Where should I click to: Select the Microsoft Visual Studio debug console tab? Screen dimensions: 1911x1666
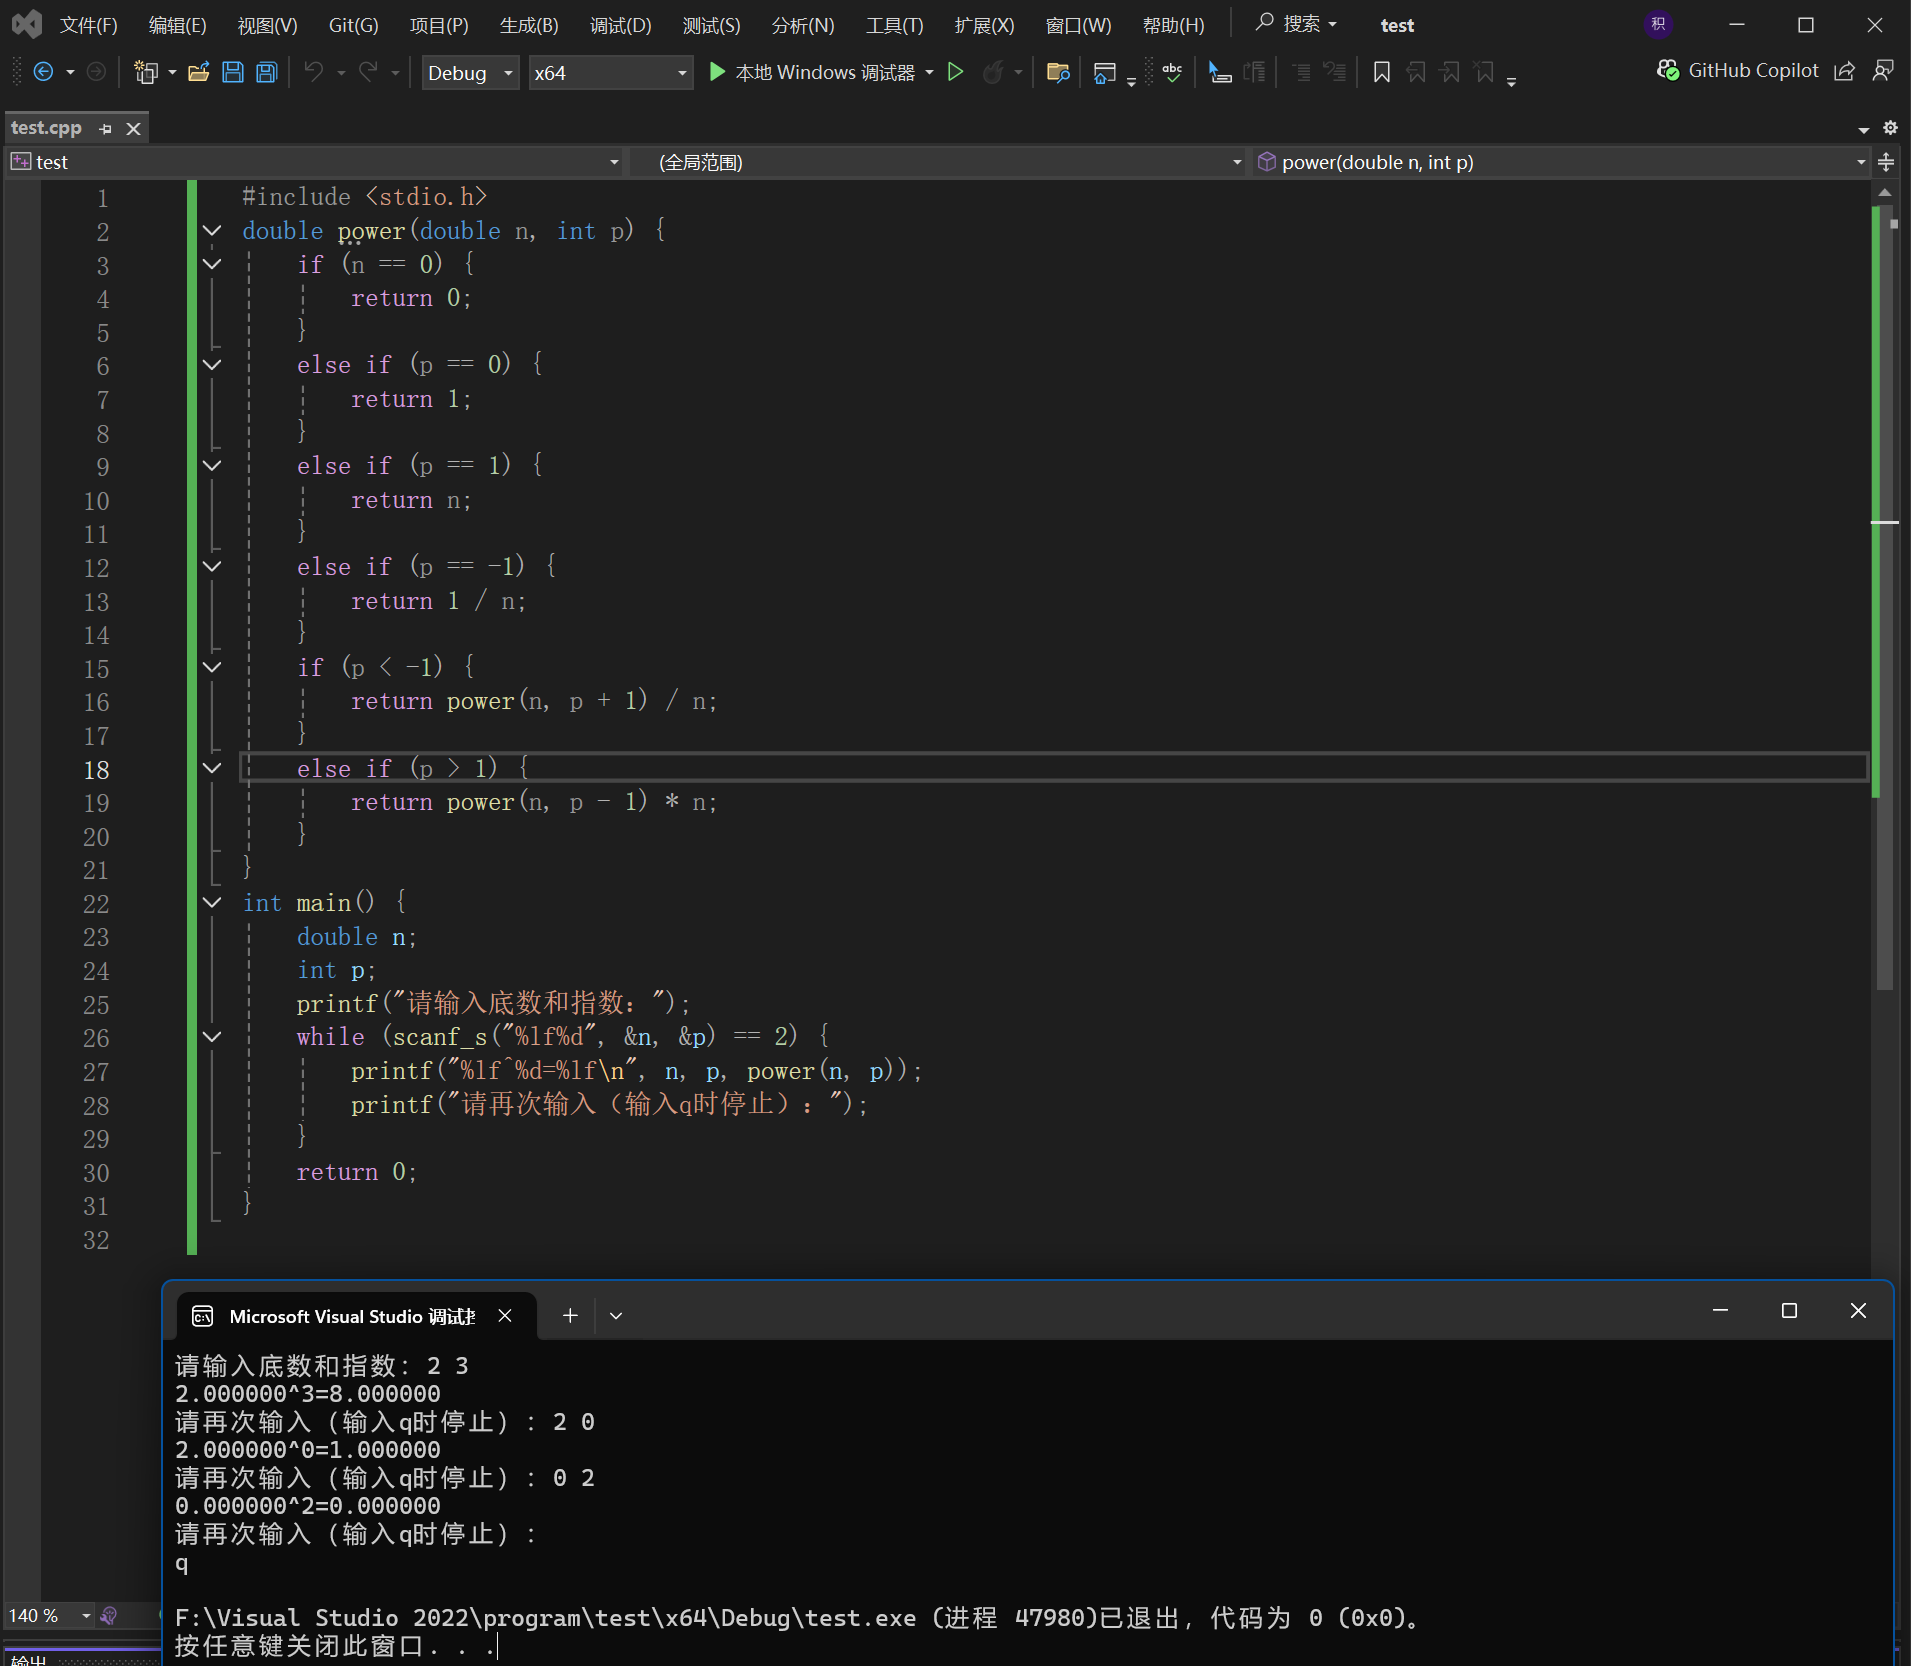[352, 1316]
